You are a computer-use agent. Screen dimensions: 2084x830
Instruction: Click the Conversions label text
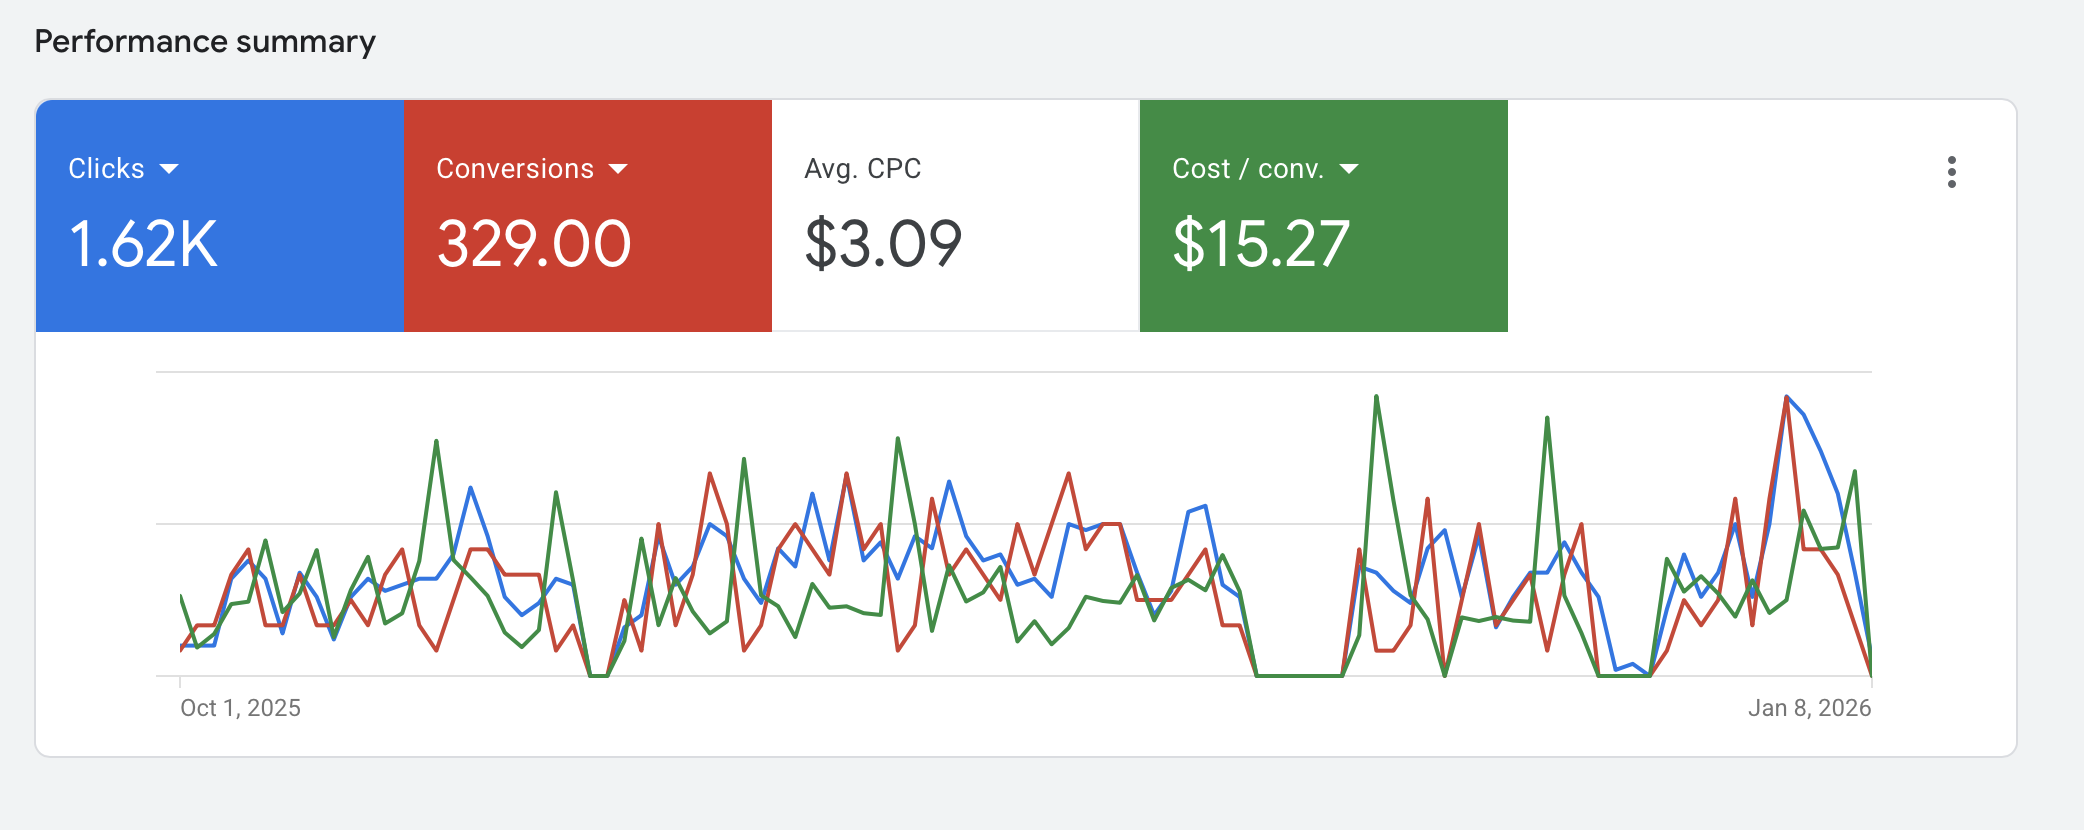click(514, 169)
